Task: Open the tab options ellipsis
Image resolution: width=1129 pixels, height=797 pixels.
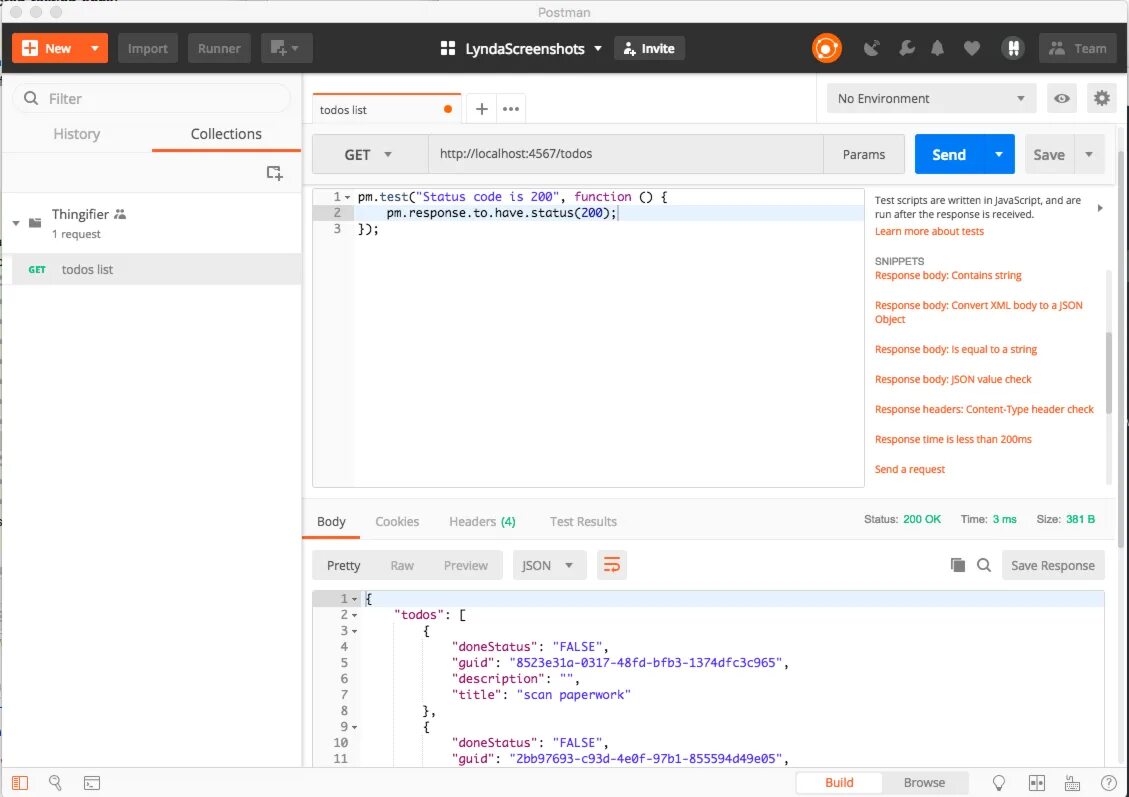Action: coord(510,109)
